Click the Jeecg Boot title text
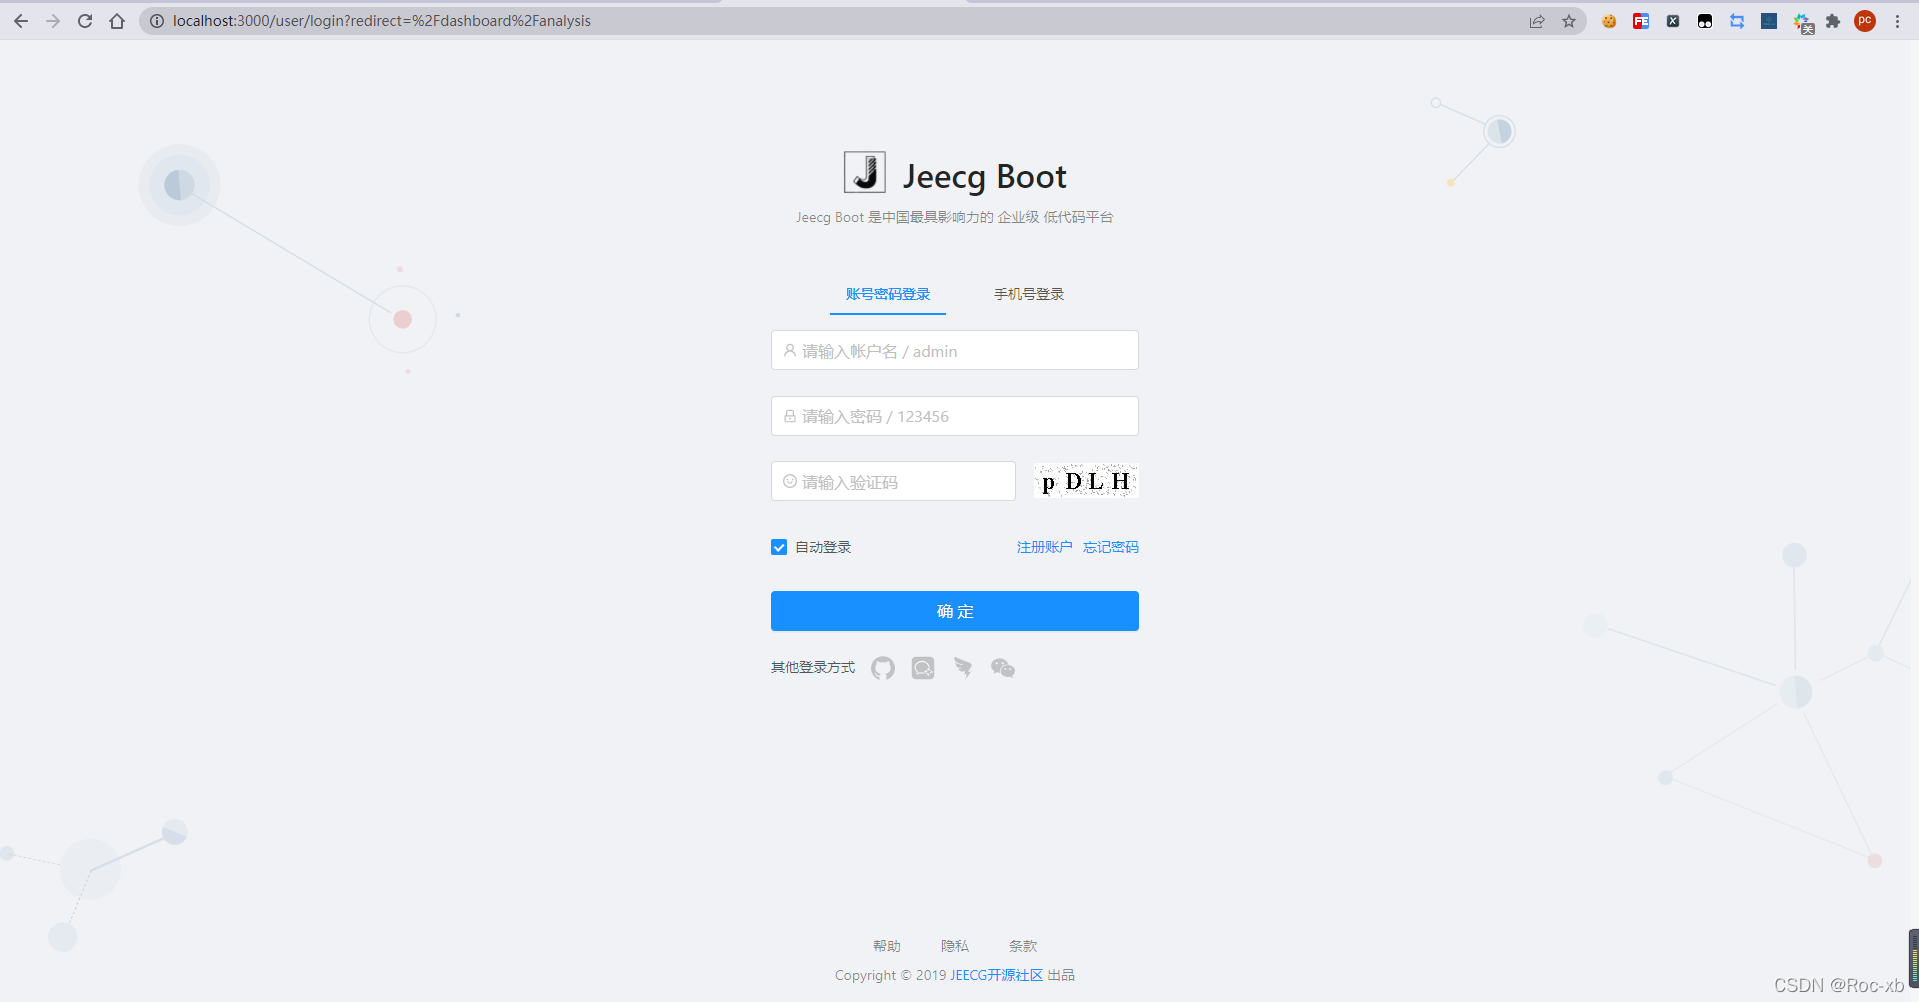Image resolution: width=1919 pixels, height=1002 pixels. [985, 177]
